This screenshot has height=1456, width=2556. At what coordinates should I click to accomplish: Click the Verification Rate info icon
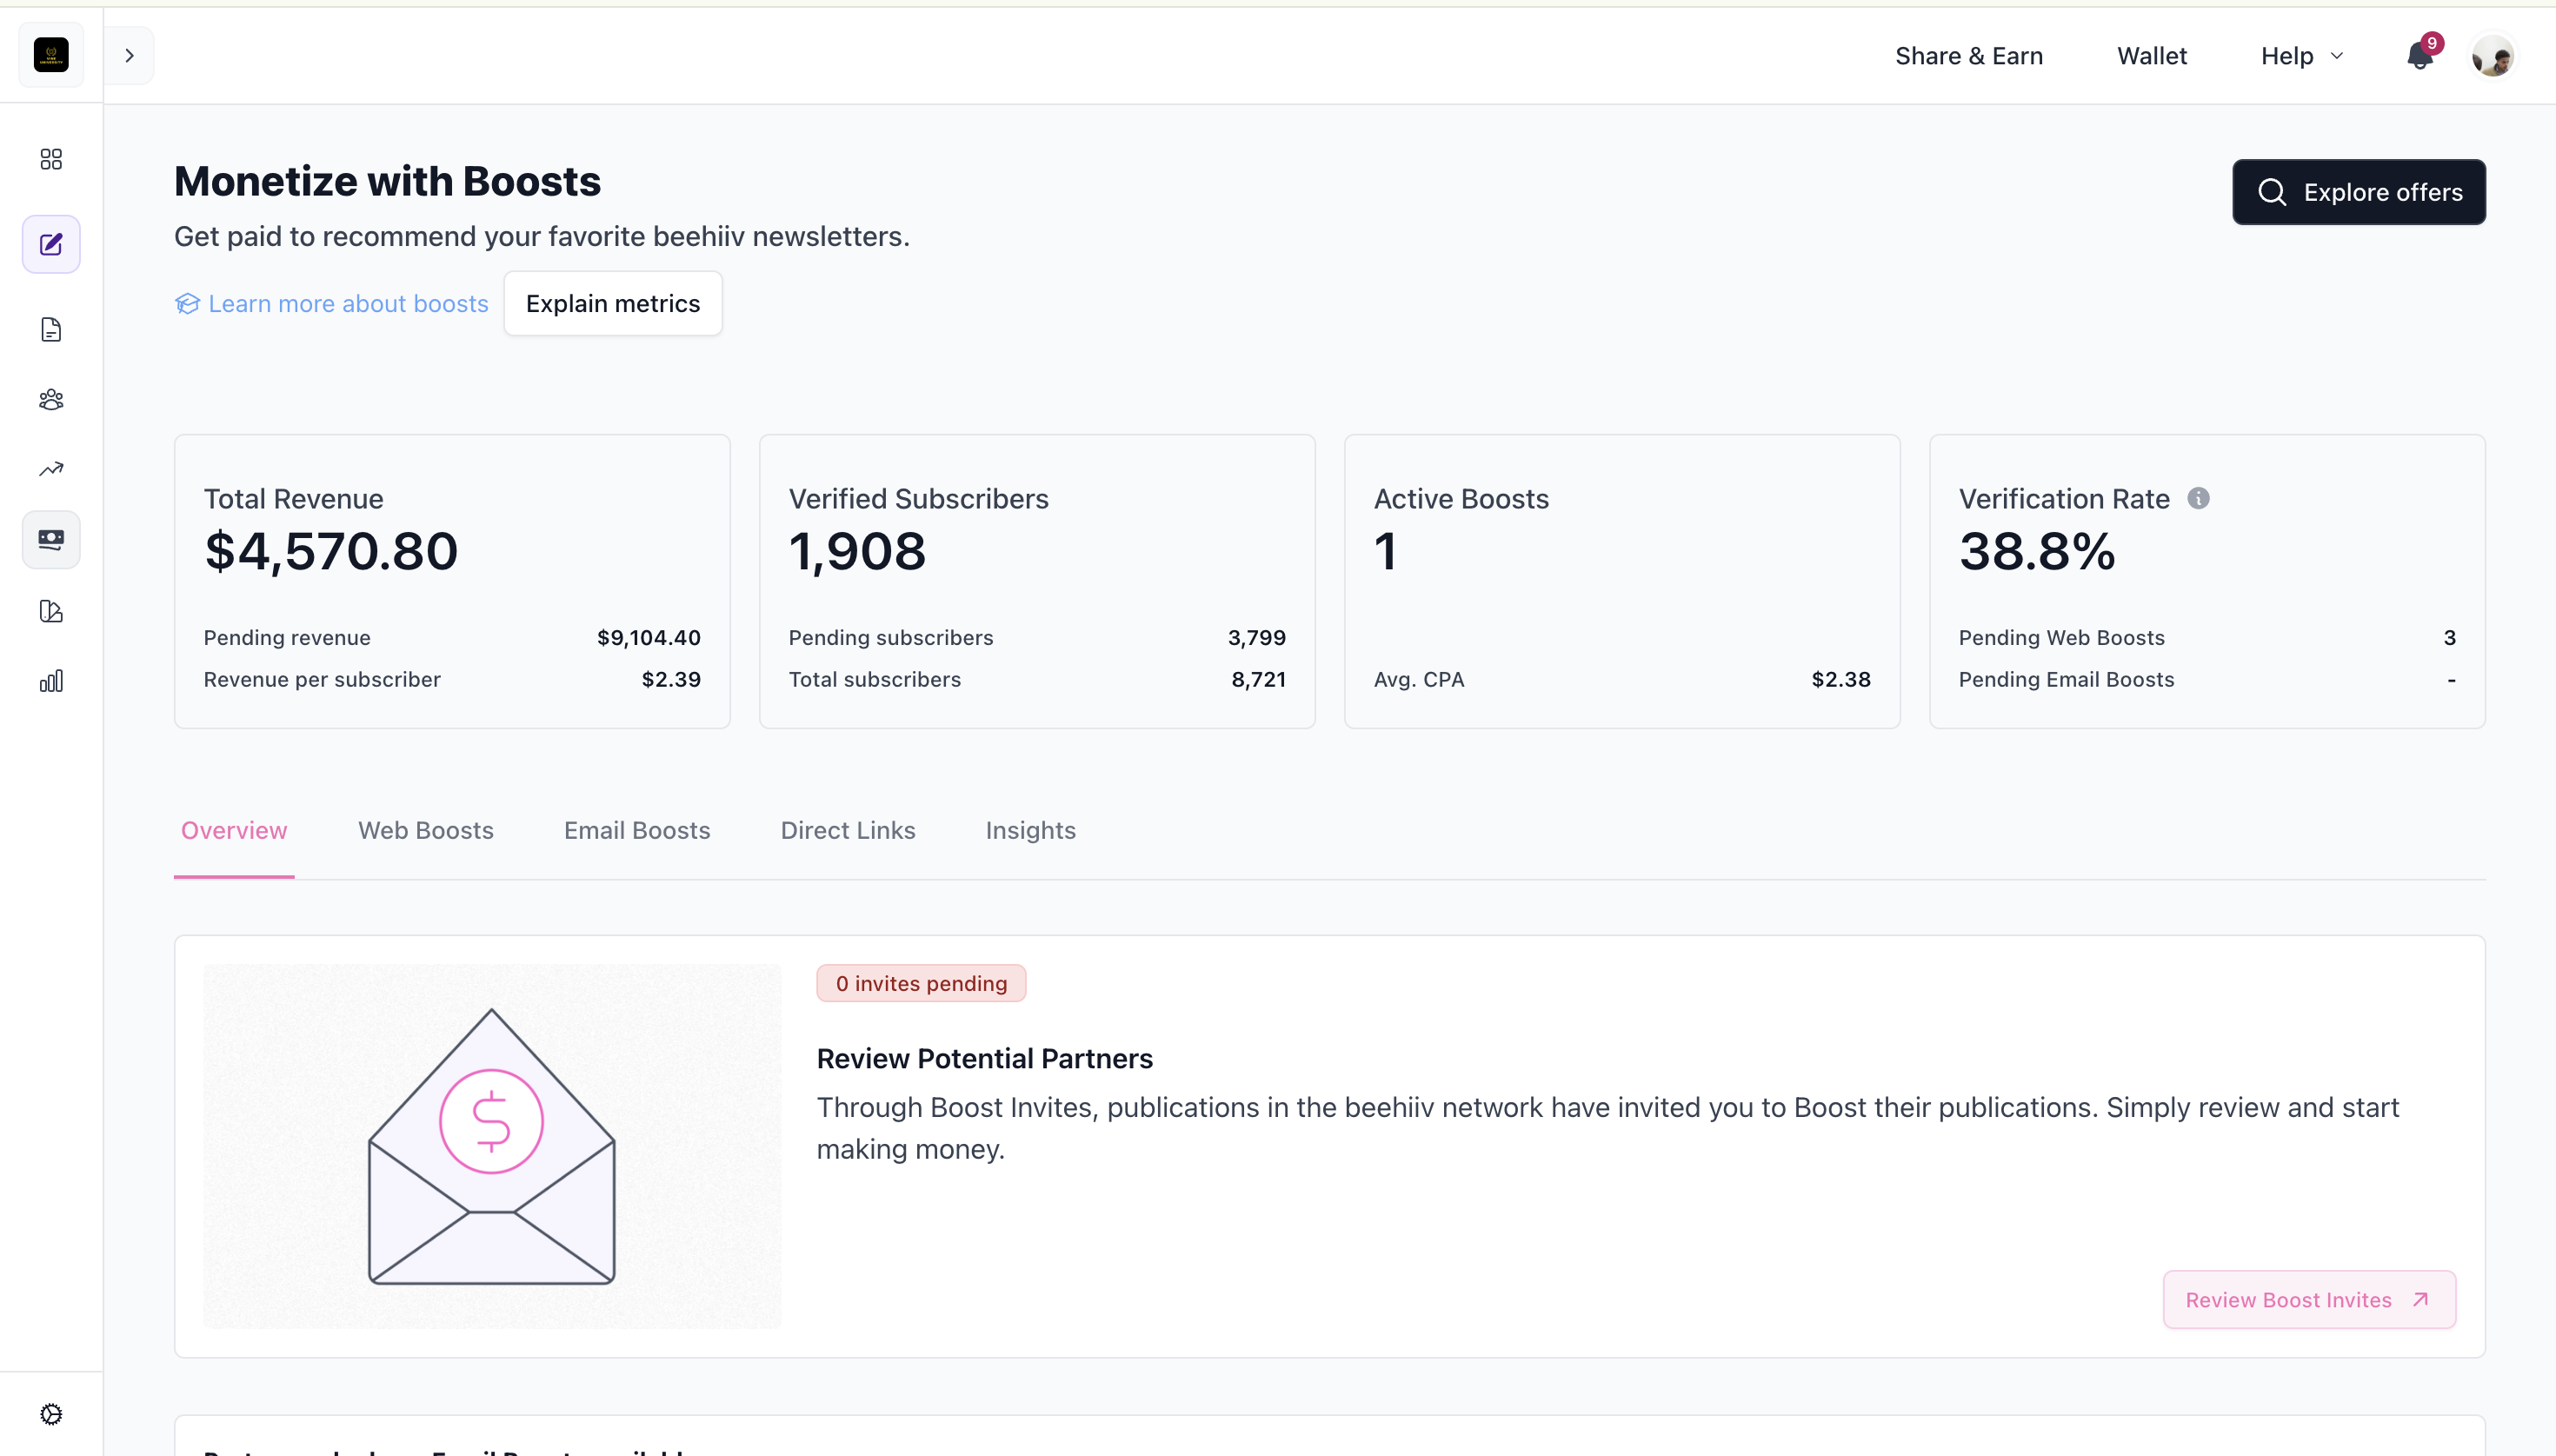[2198, 498]
